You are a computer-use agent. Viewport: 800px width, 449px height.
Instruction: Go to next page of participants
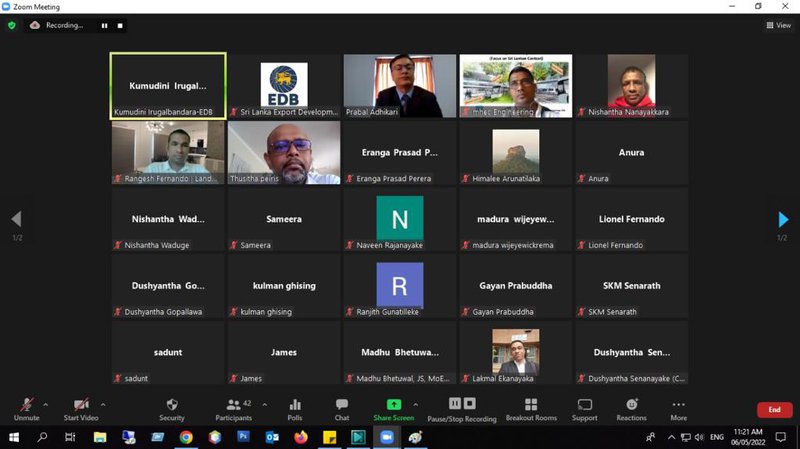click(783, 219)
